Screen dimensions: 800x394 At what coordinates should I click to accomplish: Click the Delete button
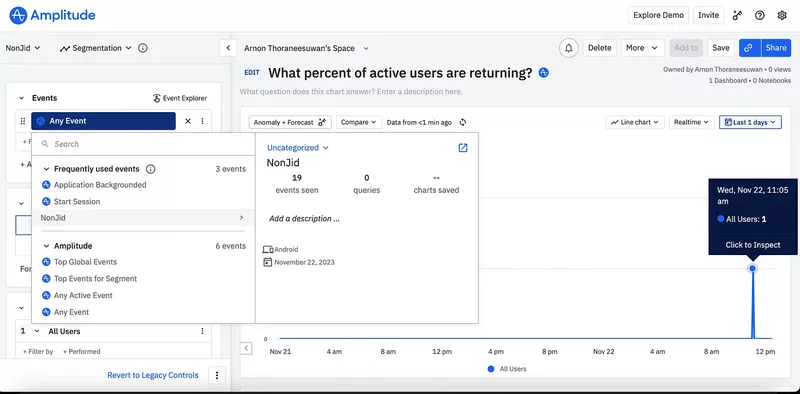[x=599, y=48]
